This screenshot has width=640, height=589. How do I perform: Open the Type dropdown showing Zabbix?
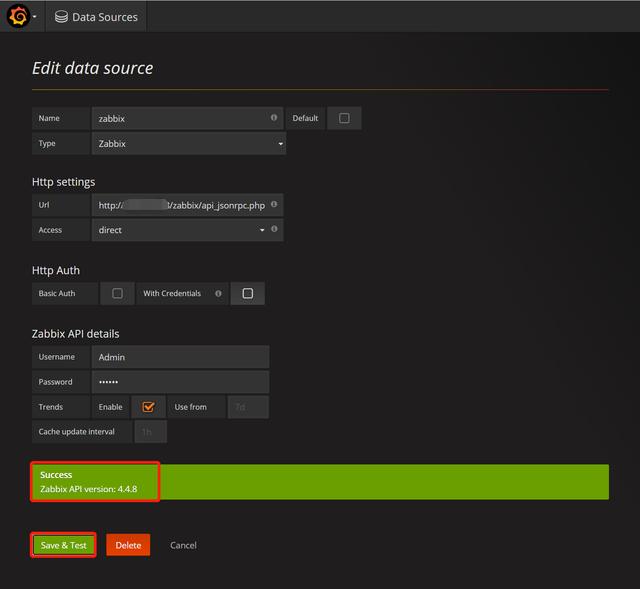click(189, 143)
